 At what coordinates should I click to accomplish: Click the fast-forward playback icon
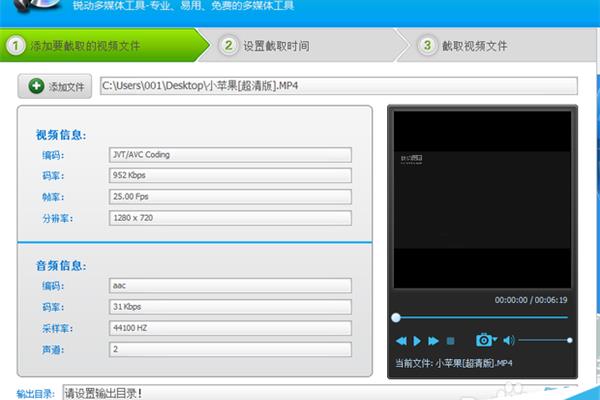coord(434,341)
